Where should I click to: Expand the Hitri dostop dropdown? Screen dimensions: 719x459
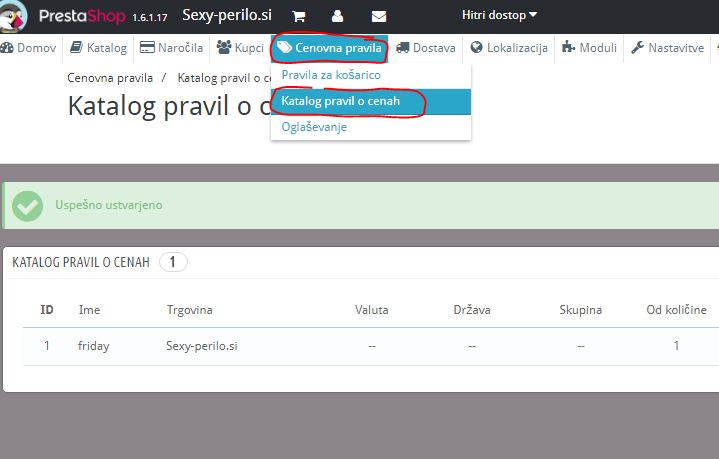point(499,15)
